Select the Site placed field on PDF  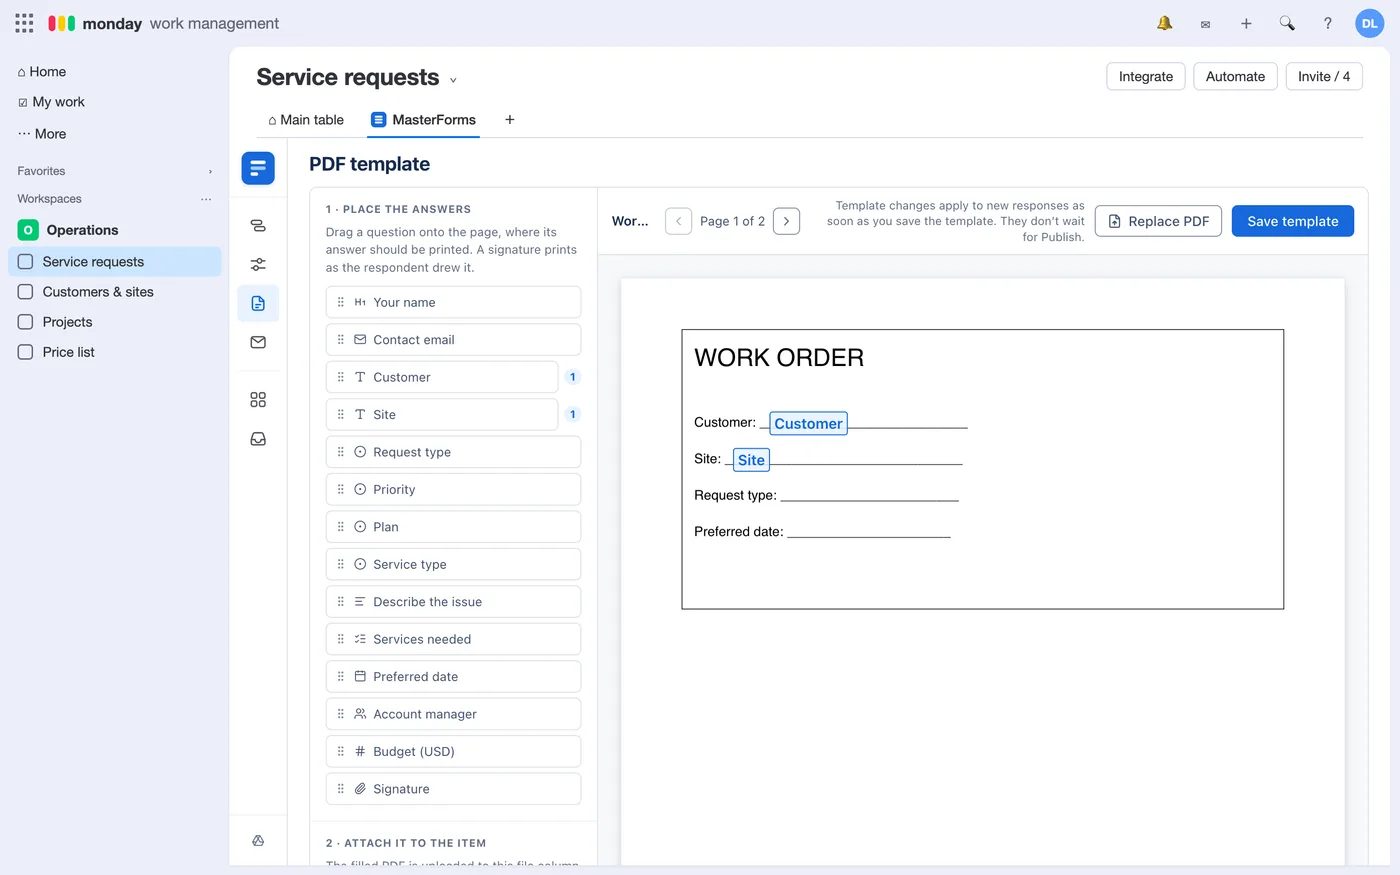coord(751,460)
